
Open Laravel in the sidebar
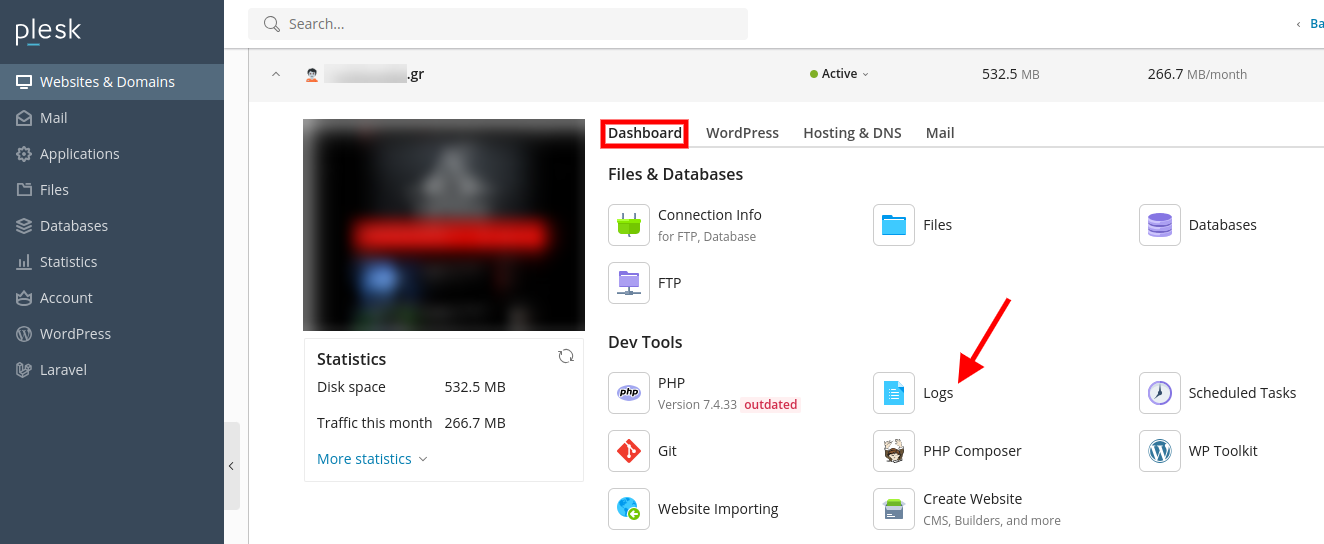click(63, 370)
